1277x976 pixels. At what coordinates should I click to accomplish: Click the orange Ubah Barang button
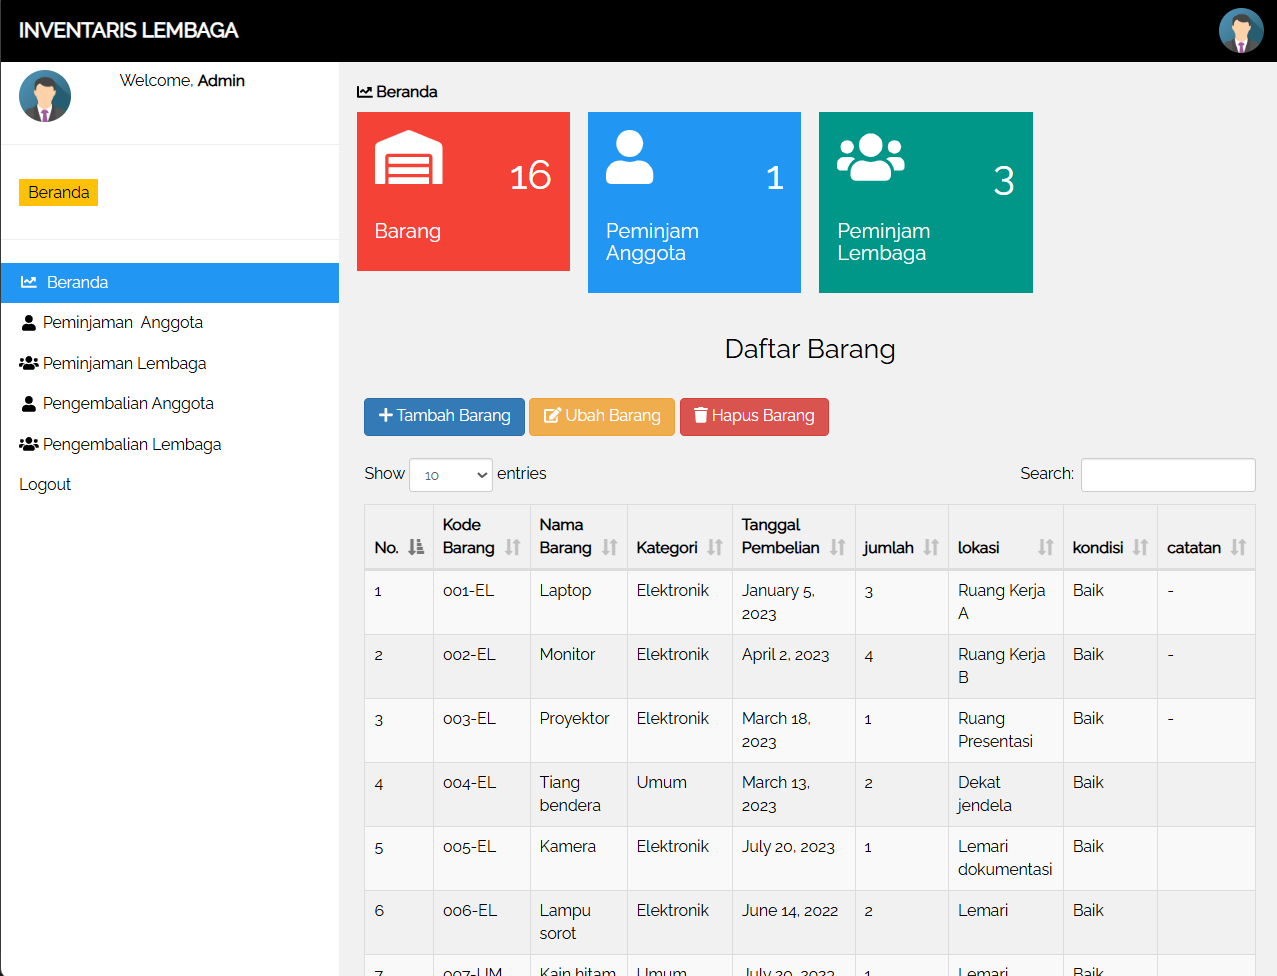602,416
